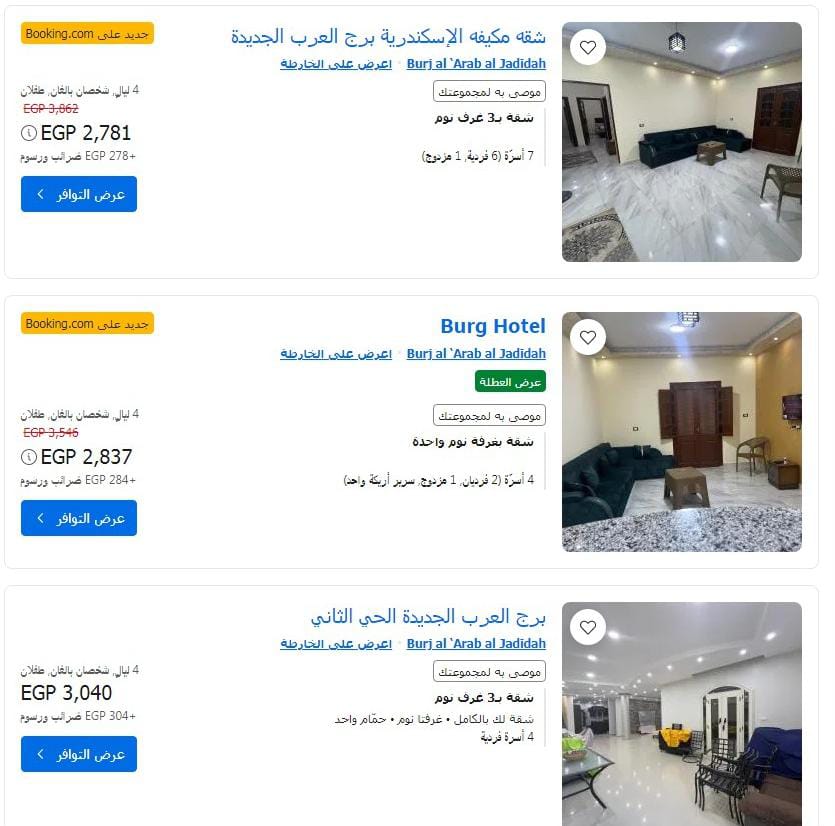This screenshot has height=826, width=835.
Task: Open Burj al 'Arab al Jadidah link in first listing
Action: click(476, 64)
